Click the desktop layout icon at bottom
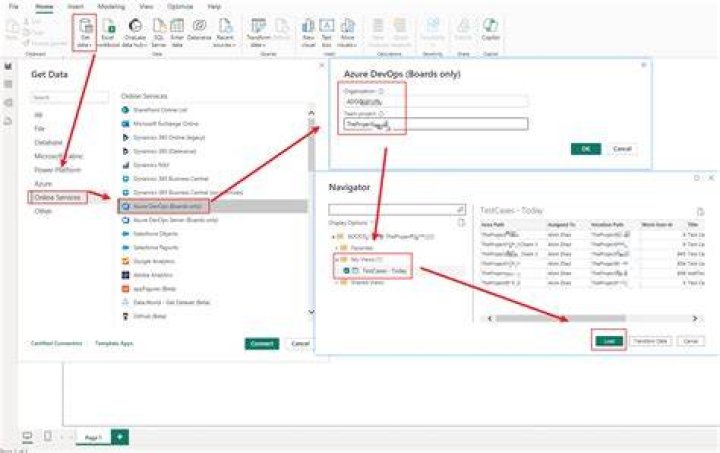Viewport: 720px width, 453px height. click(x=27, y=436)
